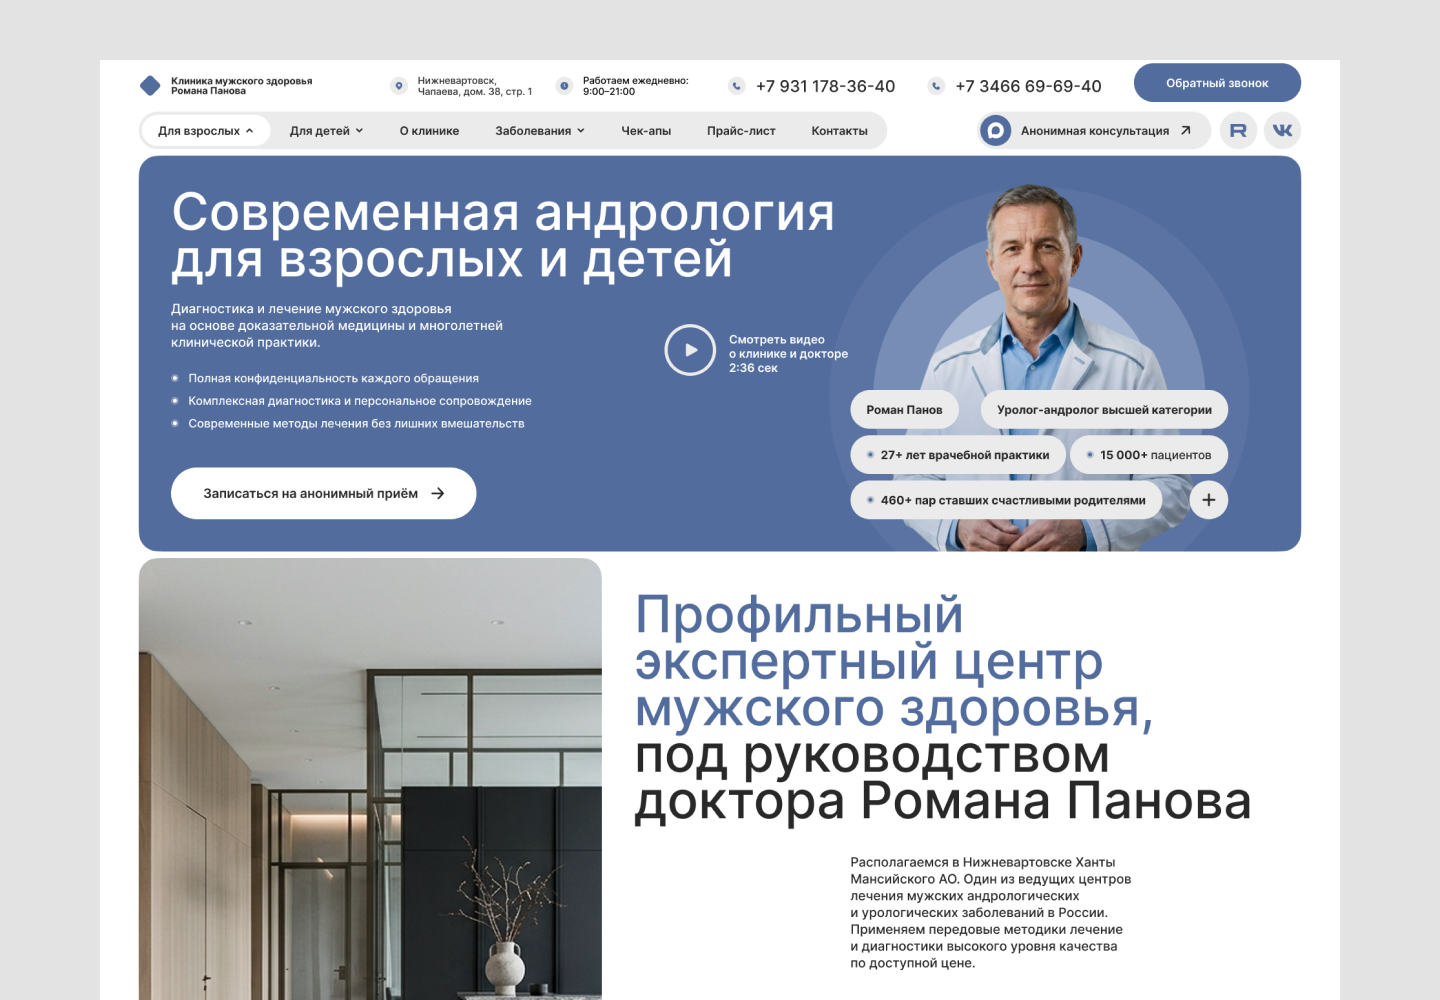Call the +7 931 178-36-40 number
The height and width of the screenshot is (1000, 1440).
point(826,86)
